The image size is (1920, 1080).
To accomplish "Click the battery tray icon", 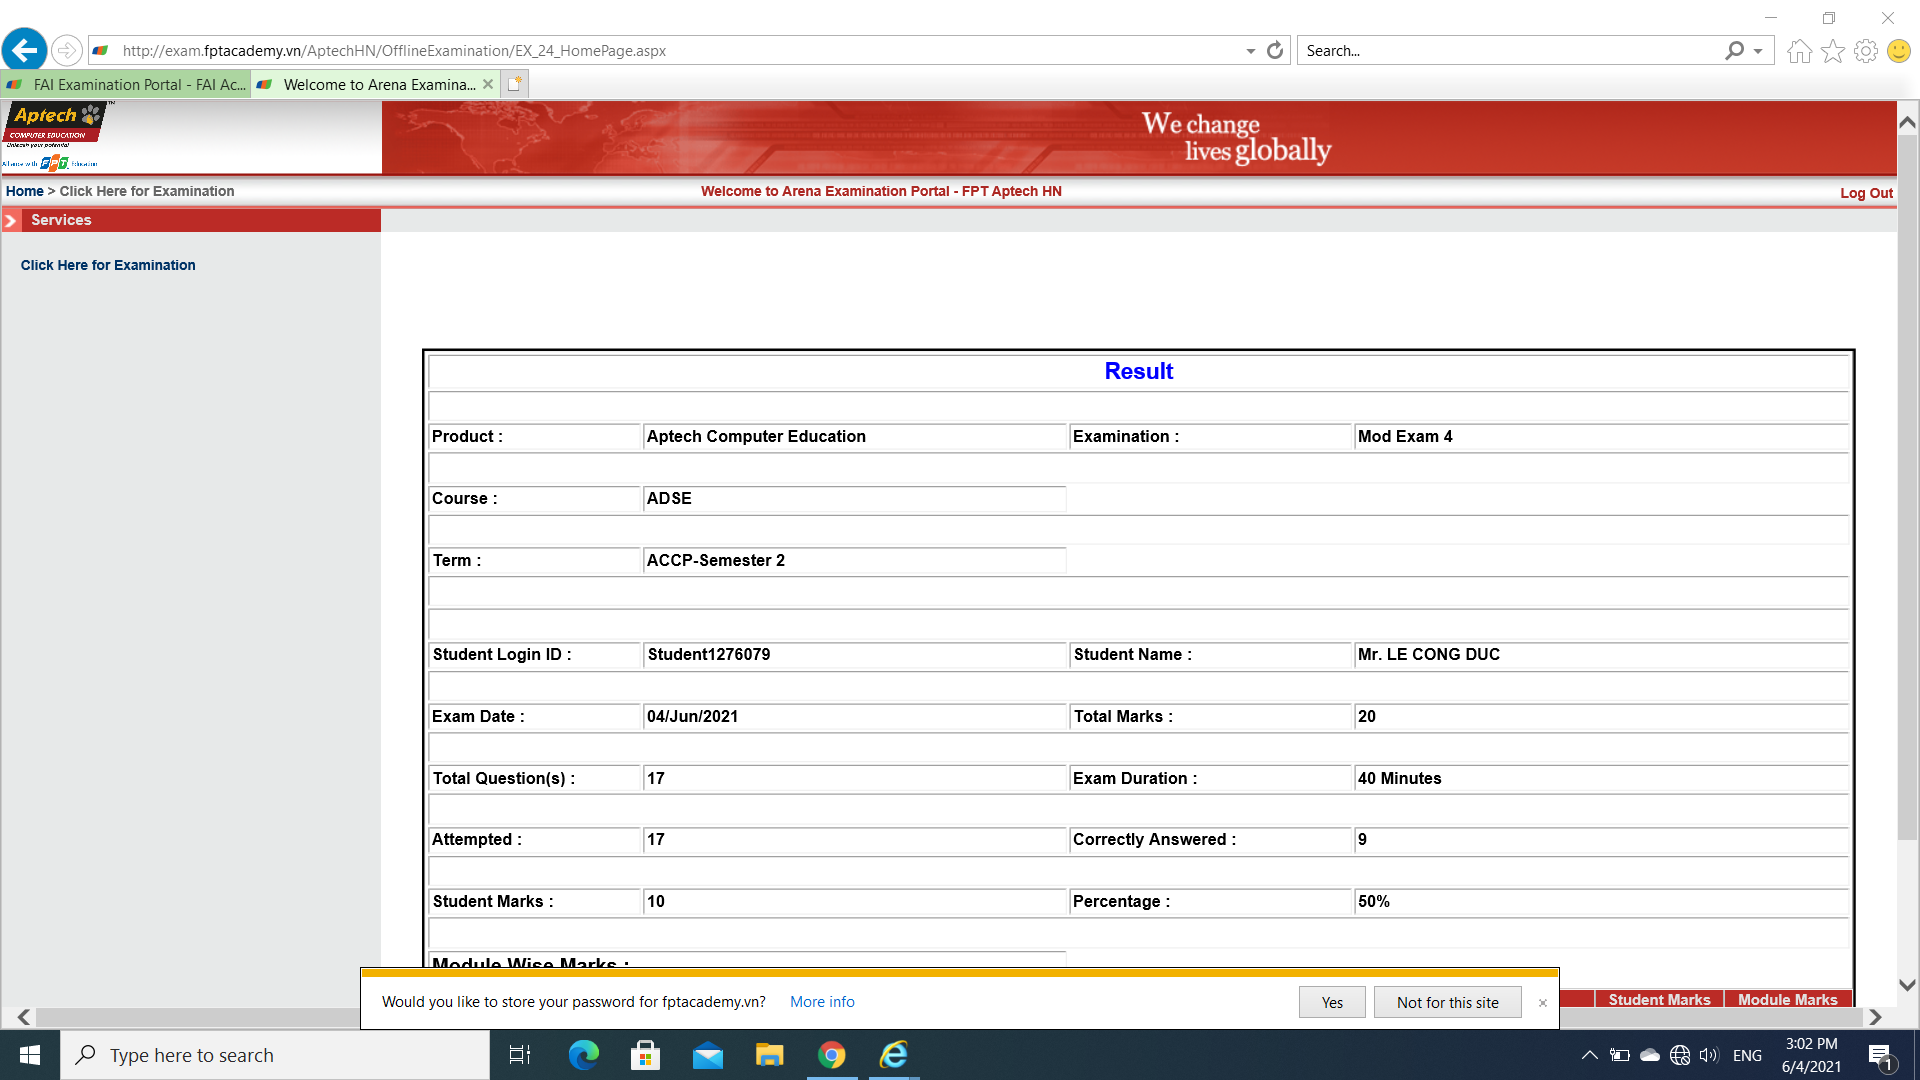I will [x=1620, y=1055].
